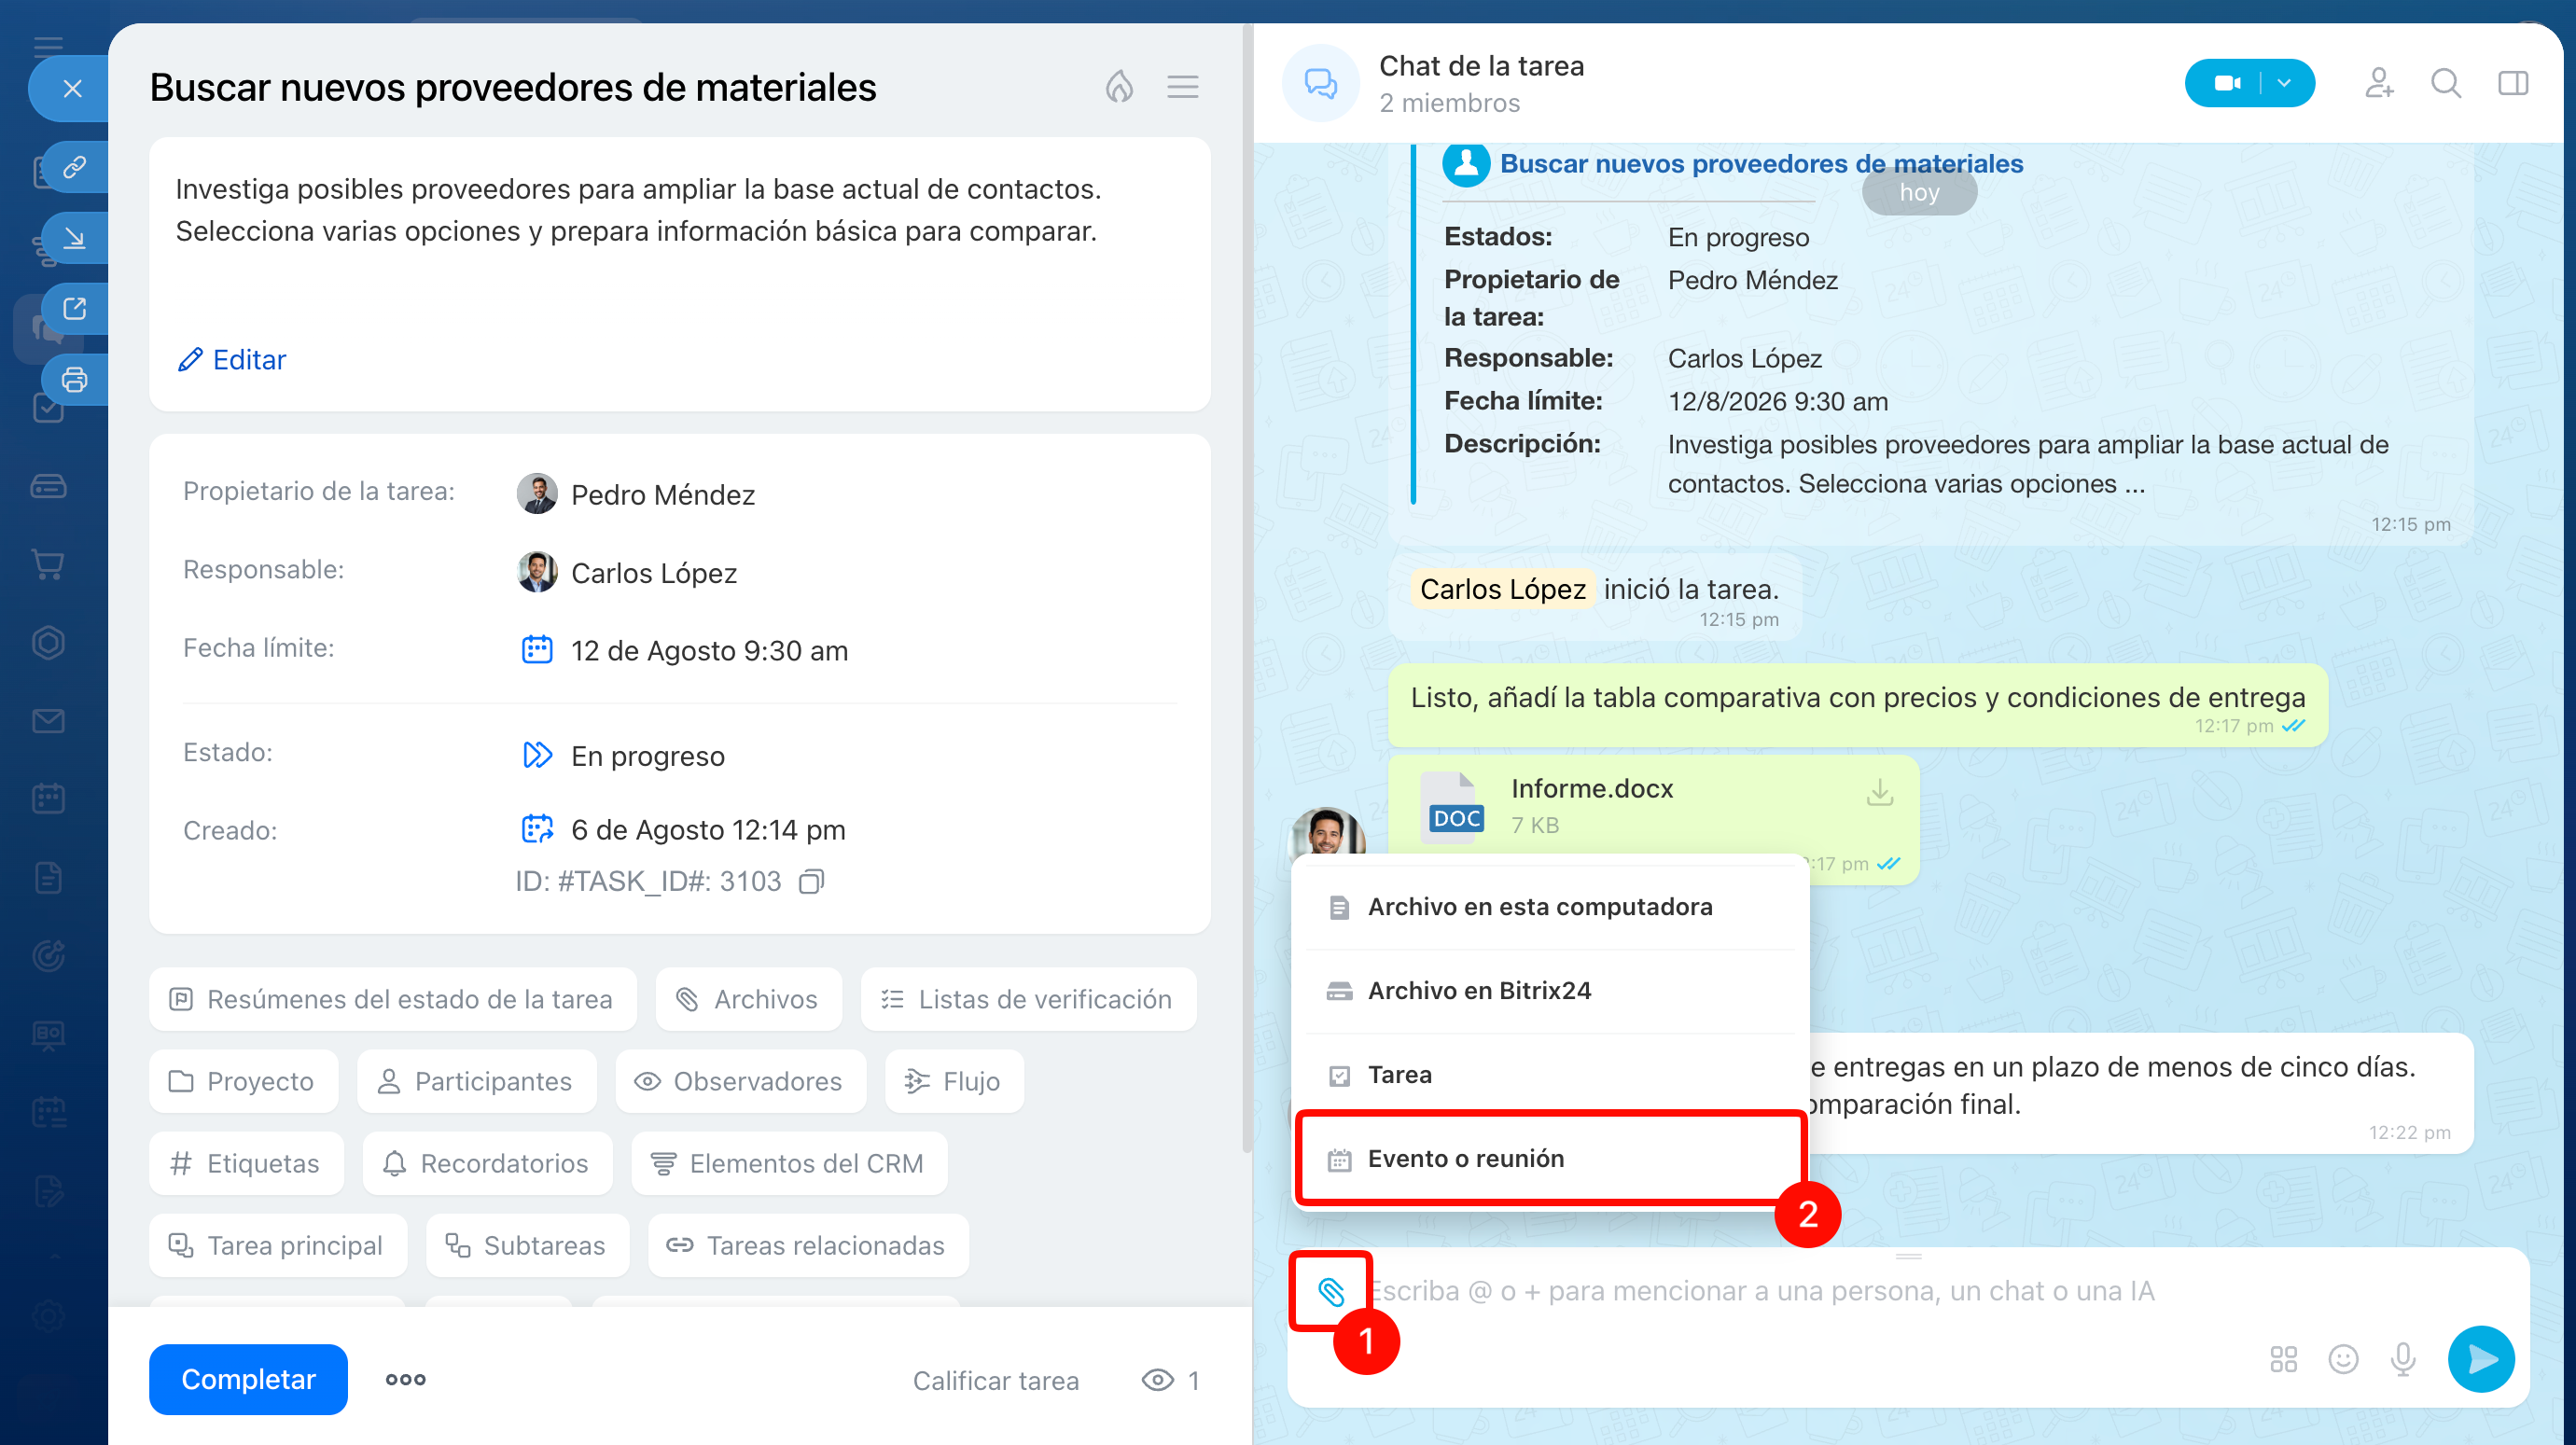Expand the video call options arrow
This screenshot has width=2576, height=1445.
pyautogui.click(x=2286, y=83)
